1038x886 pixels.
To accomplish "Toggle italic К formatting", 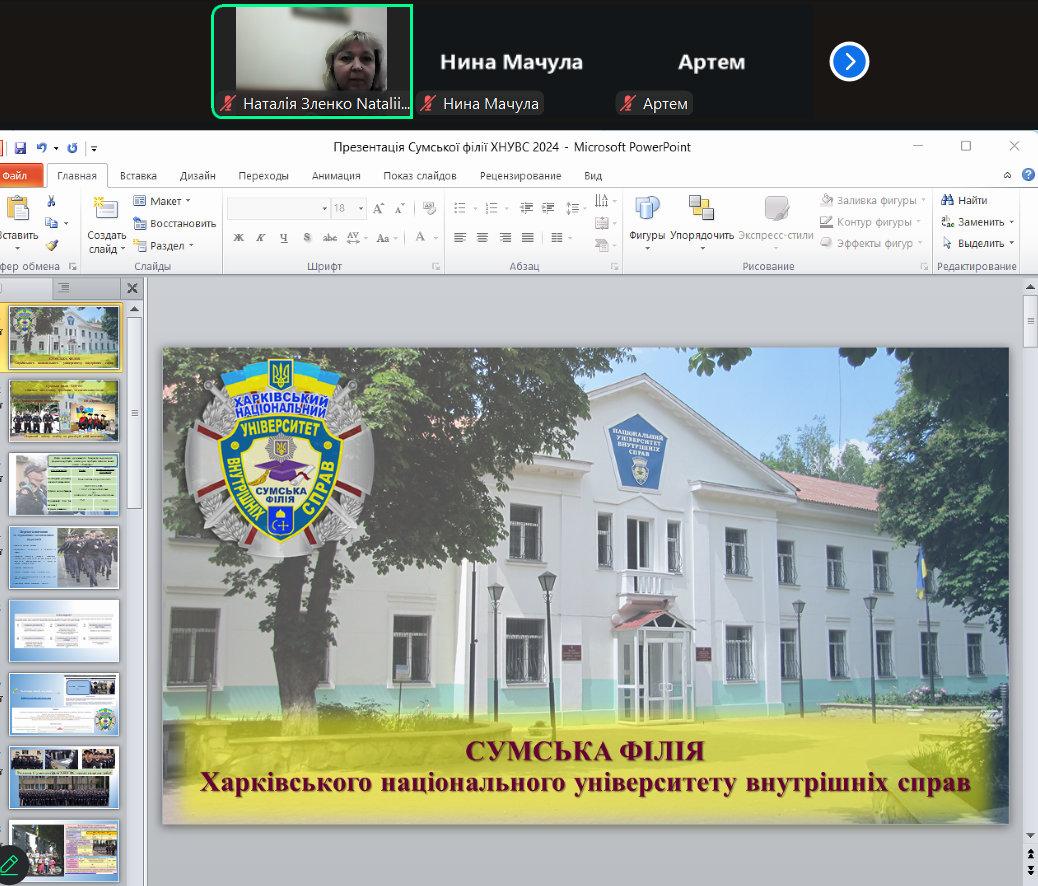I will pyautogui.click(x=261, y=237).
